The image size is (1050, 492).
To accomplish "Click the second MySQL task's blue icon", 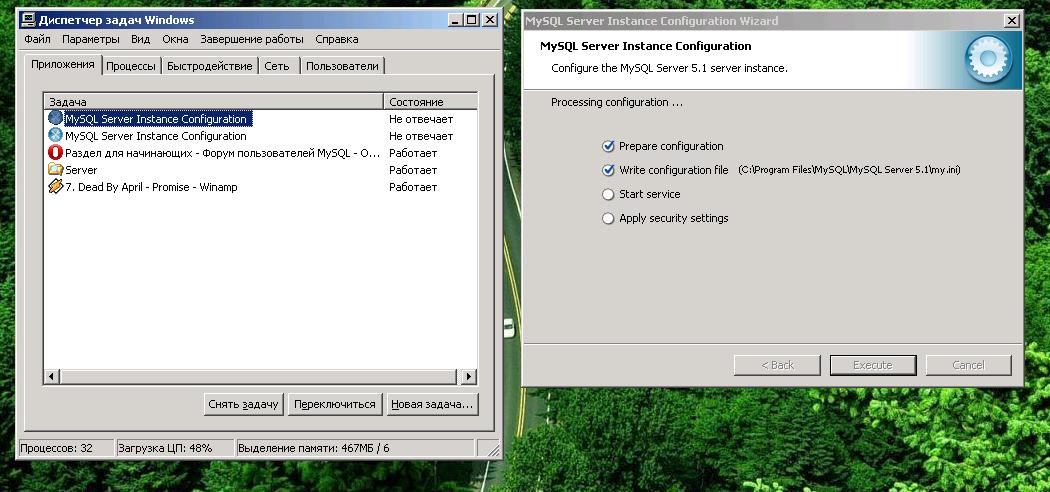I will point(55,135).
